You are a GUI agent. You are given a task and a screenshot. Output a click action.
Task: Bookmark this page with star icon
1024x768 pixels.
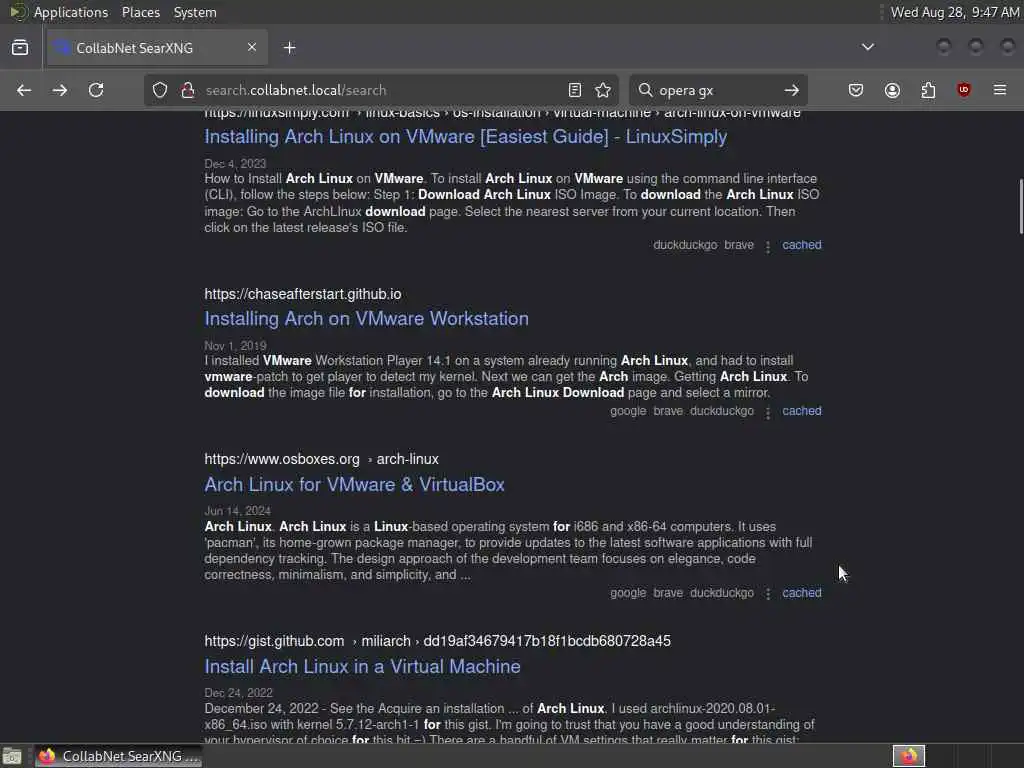coord(603,90)
